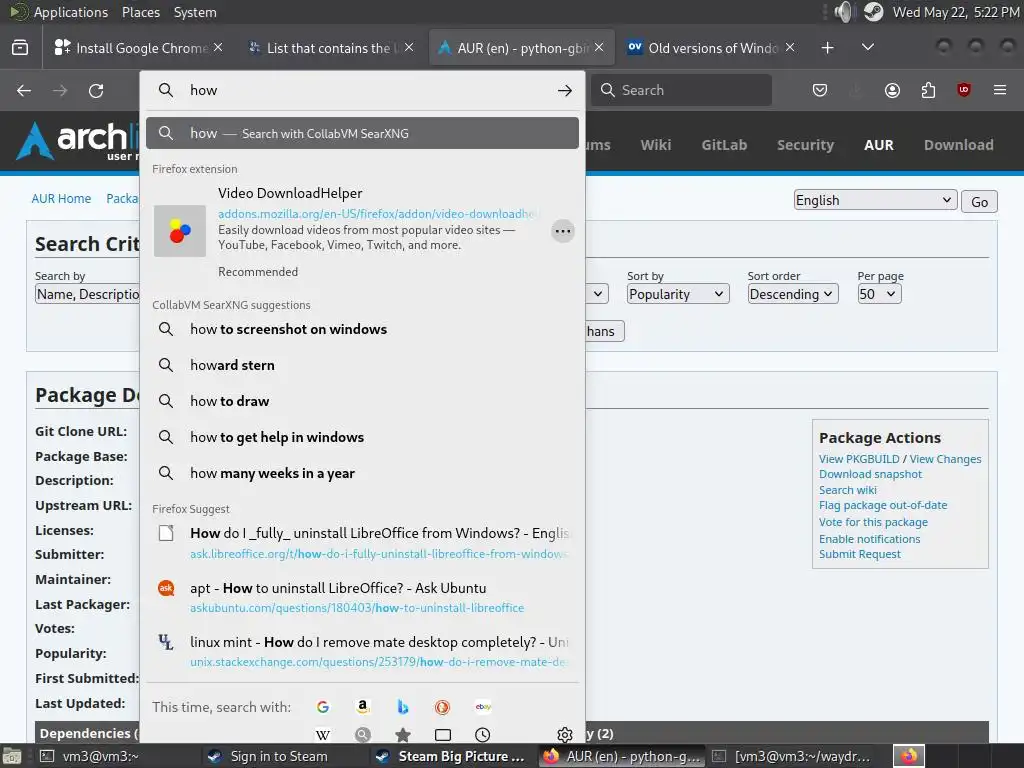Select suggestion 'howard stern'

[x=362, y=365]
